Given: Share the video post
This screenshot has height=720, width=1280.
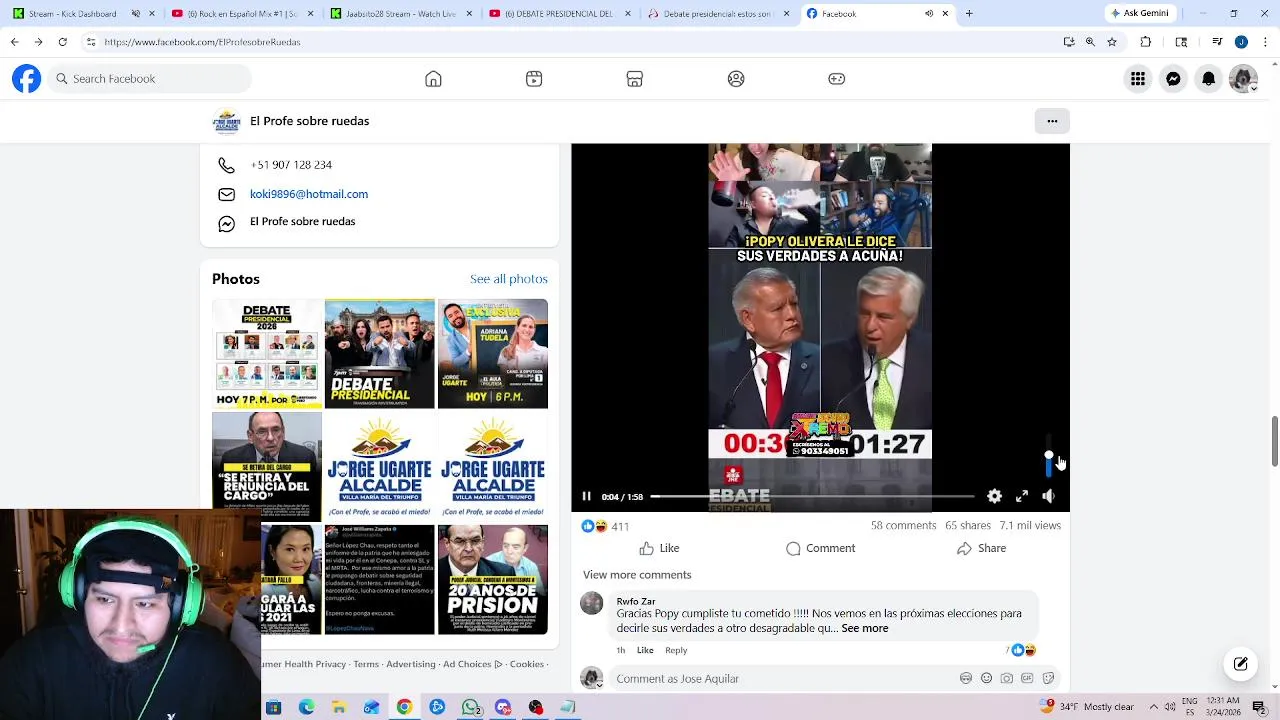Looking at the screenshot, I should click(981, 548).
